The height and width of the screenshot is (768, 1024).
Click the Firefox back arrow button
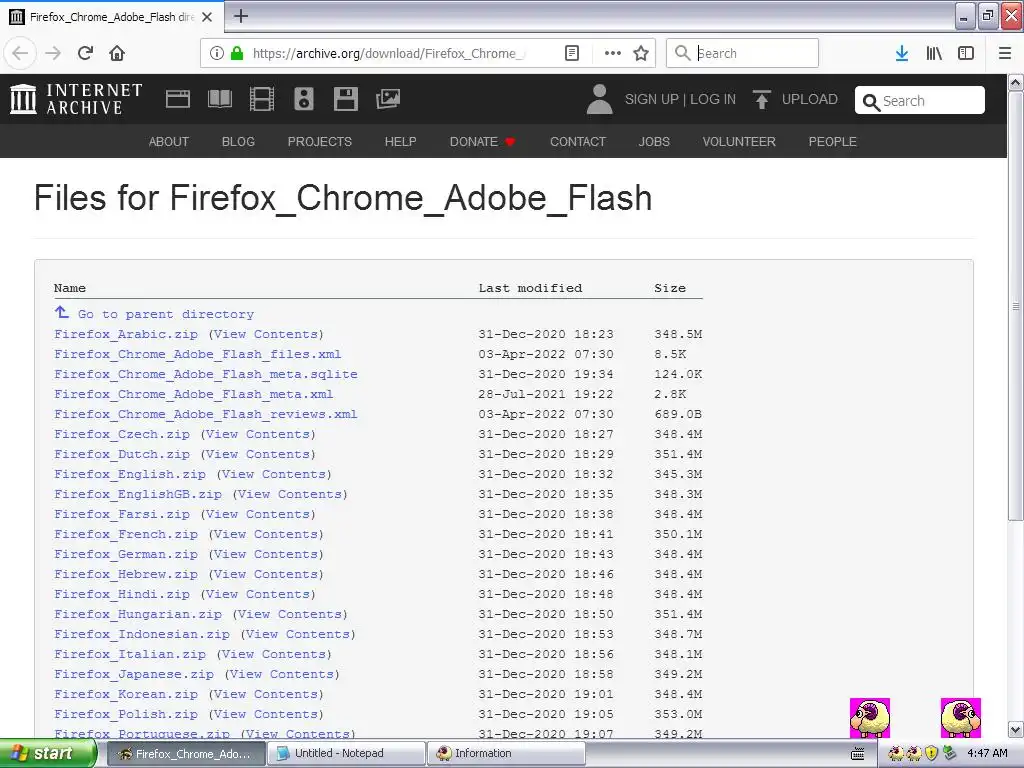pos(20,53)
